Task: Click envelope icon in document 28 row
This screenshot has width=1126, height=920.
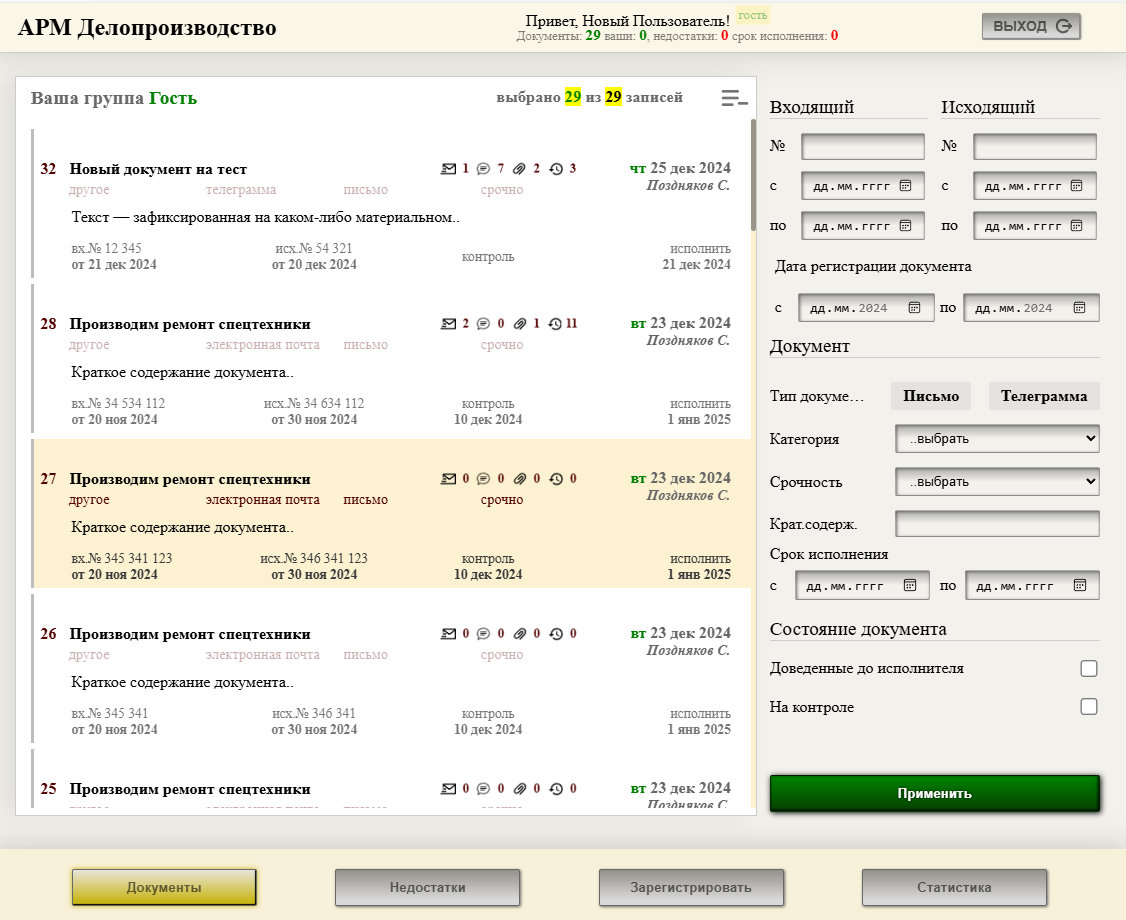Action: [x=448, y=324]
